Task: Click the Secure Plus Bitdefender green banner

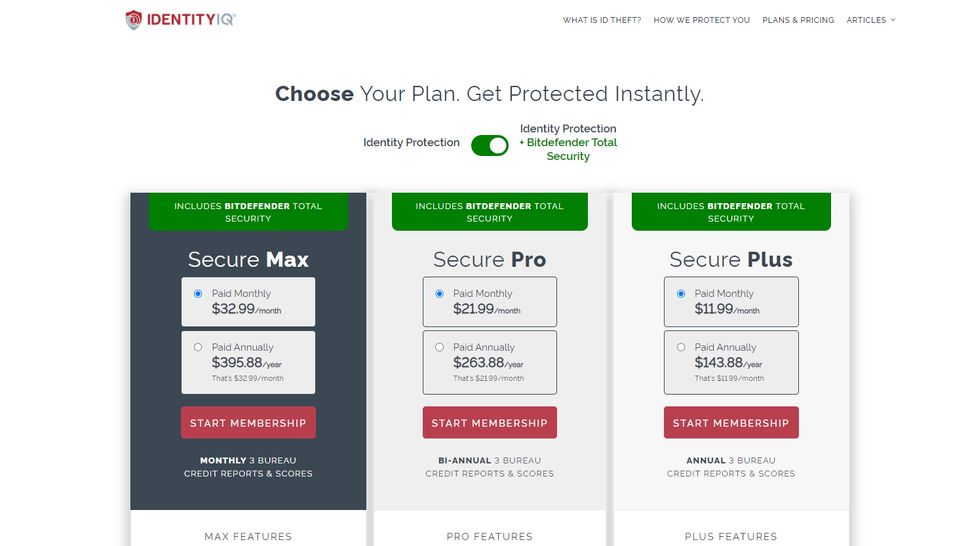Action: click(731, 212)
